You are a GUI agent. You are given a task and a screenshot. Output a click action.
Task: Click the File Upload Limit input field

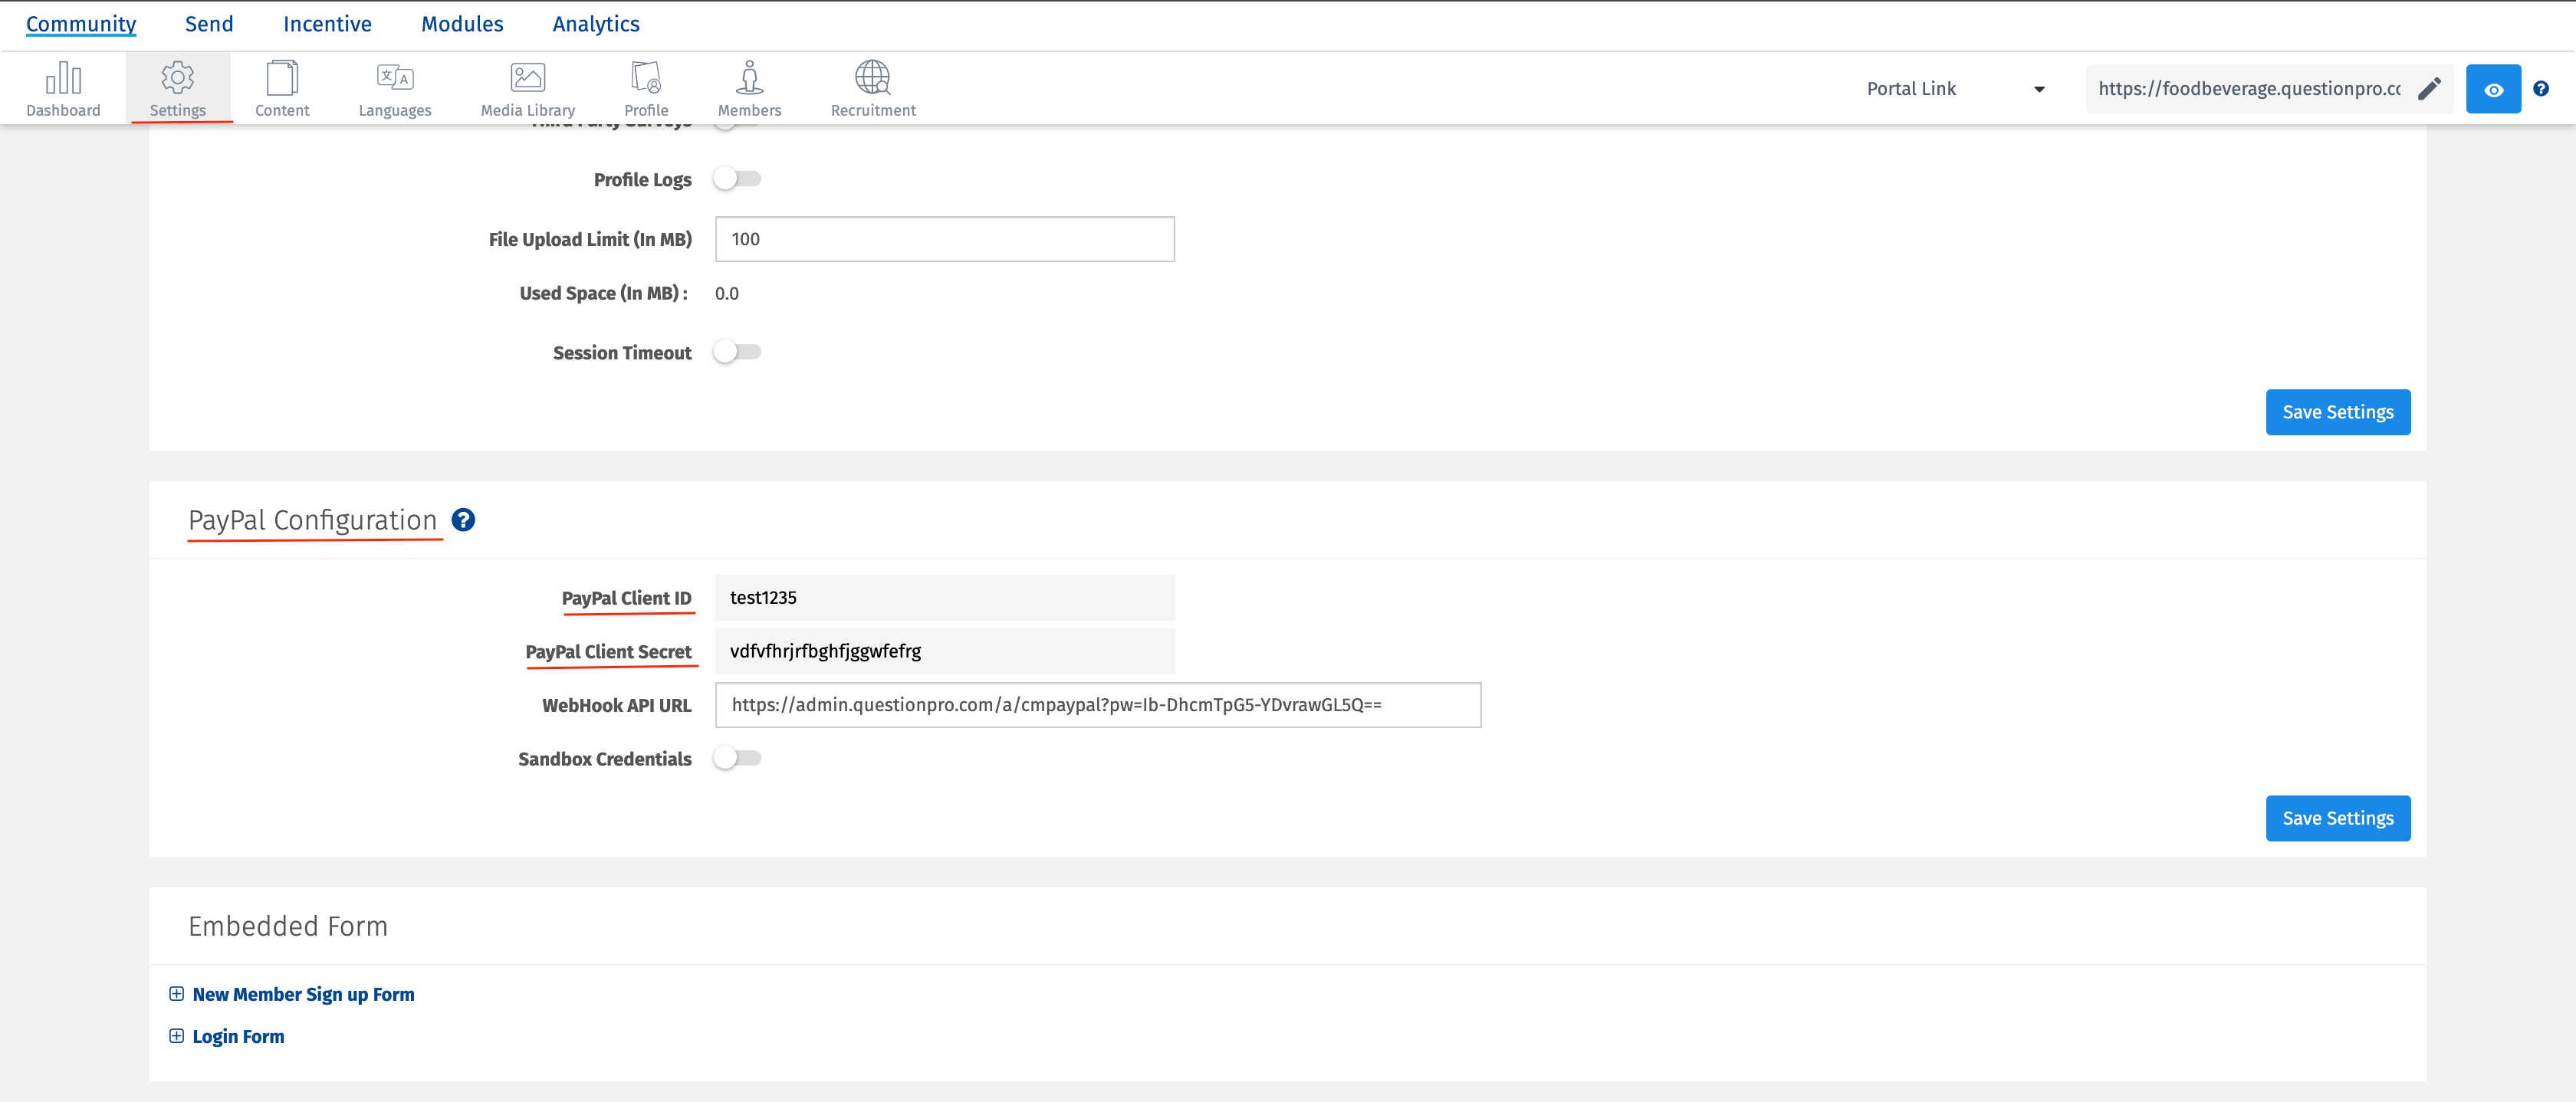(x=943, y=239)
